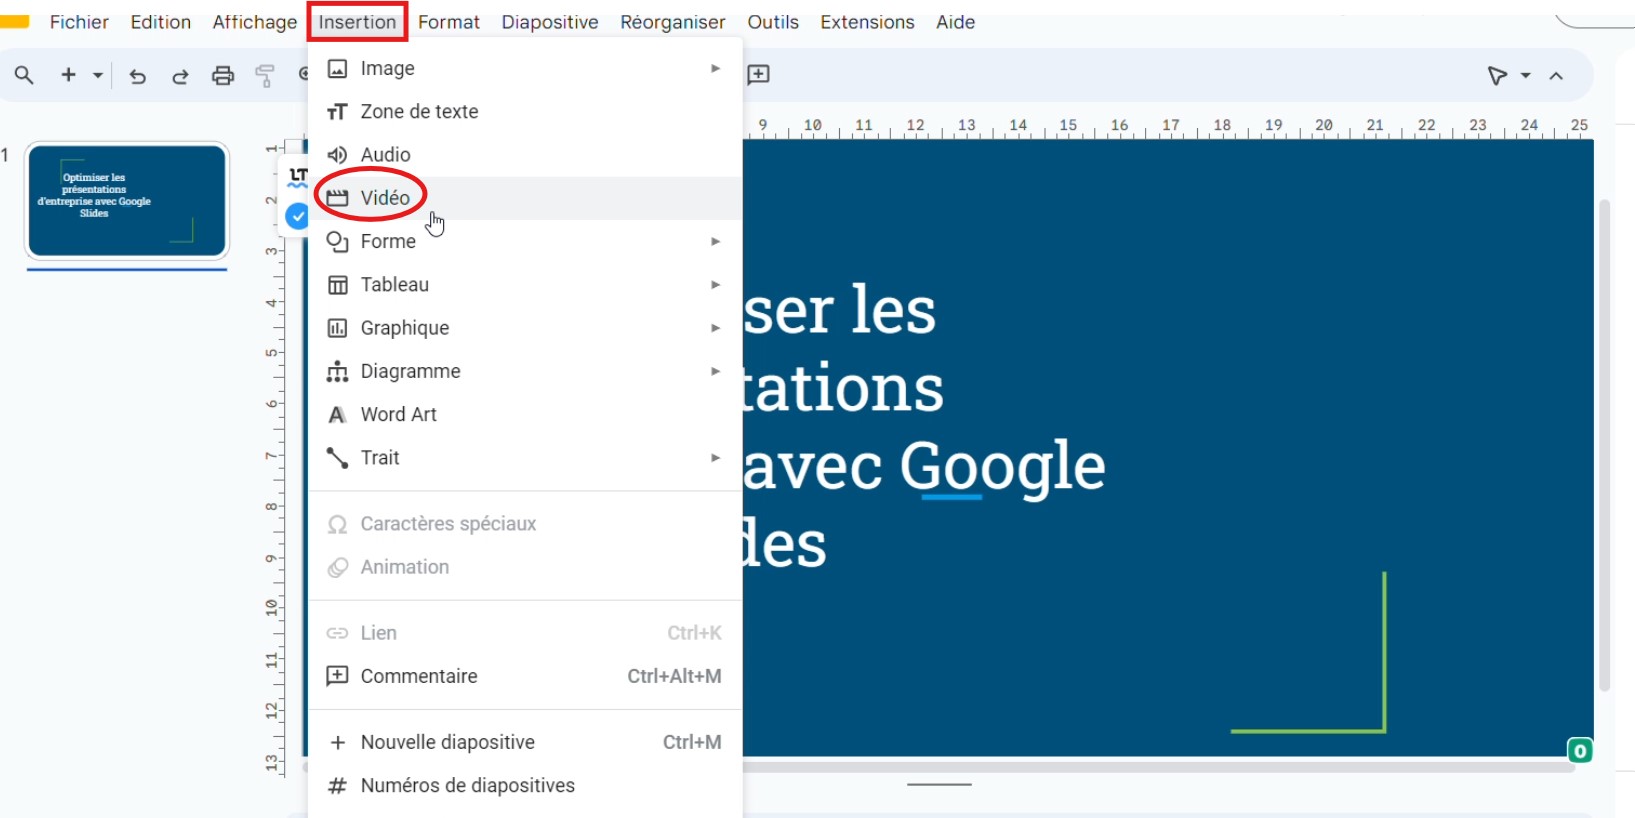Click the paint format roller icon
Viewport: 1635px width, 818px height.
click(x=265, y=75)
